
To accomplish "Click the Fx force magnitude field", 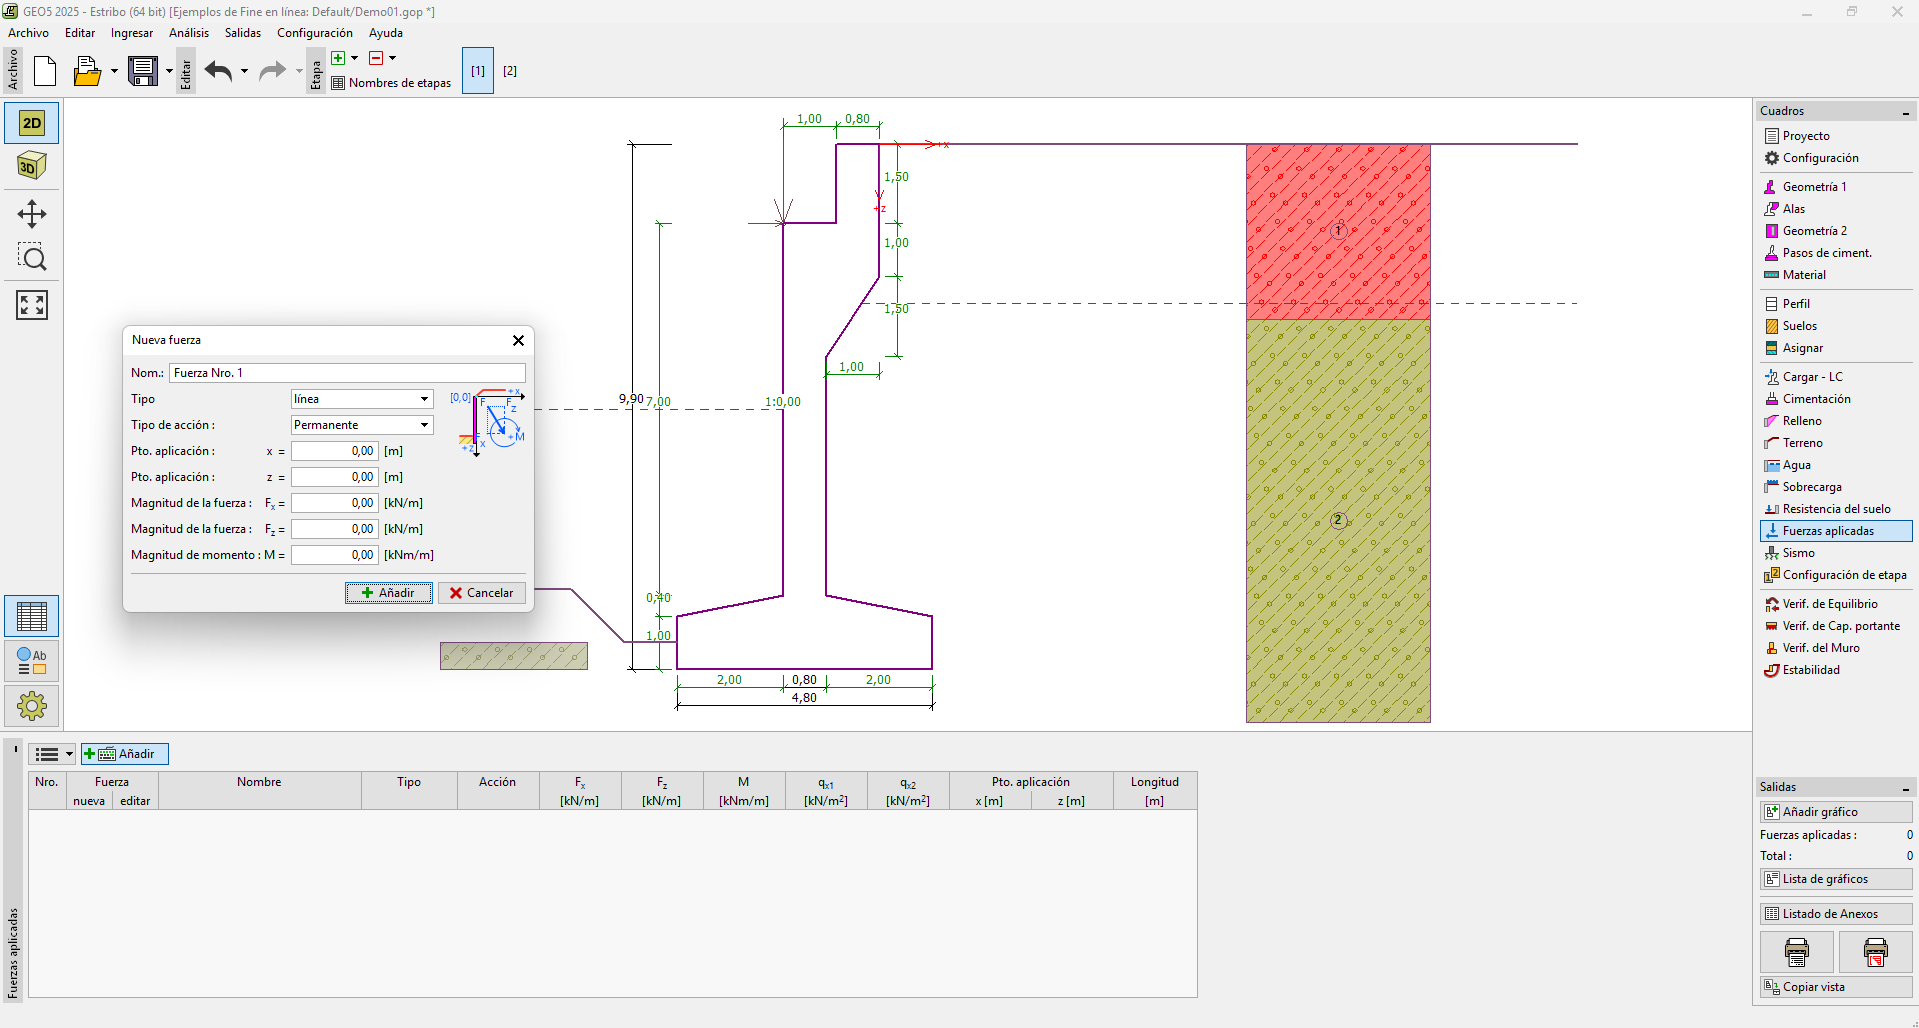I will (x=335, y=503).
